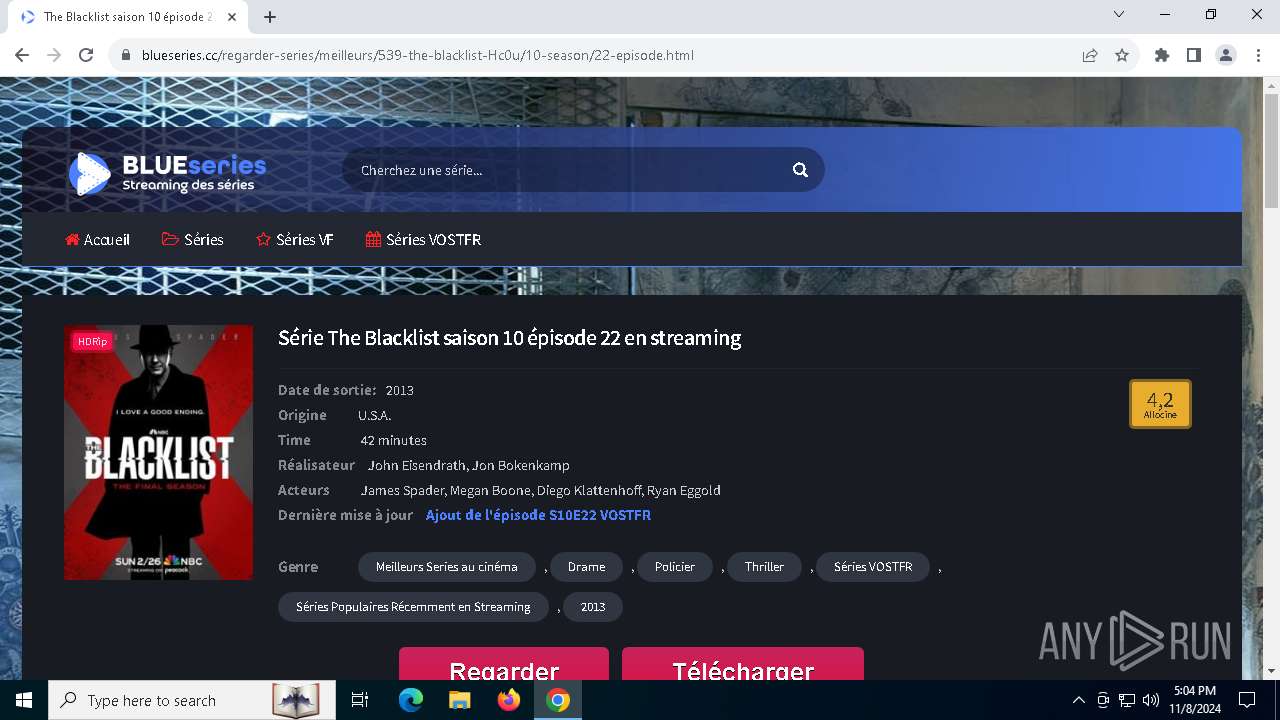Image resolution: width=1280 pixels, height=720 pixels.
Task: Go back with browser back arrow
Action: pyautogui.click(x=22, y=55)
